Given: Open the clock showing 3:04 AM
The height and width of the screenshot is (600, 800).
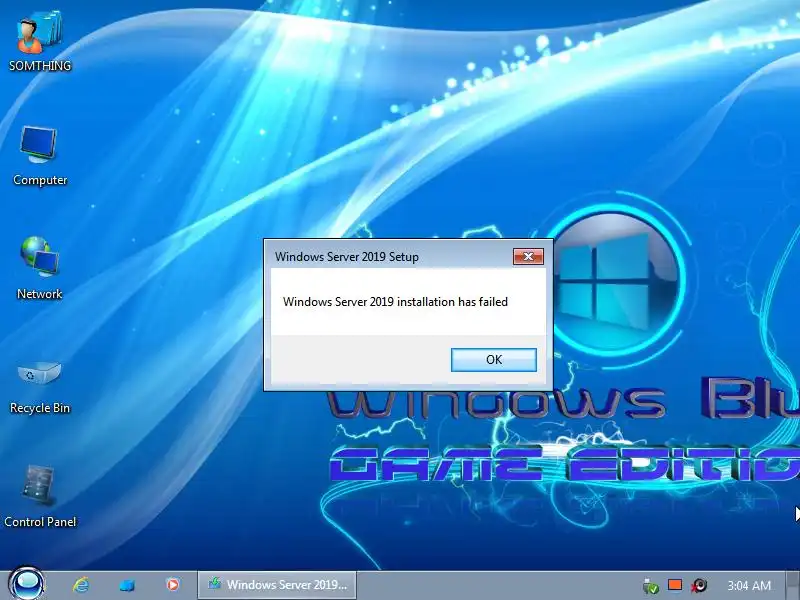Looking at the screenshot, I should tap(749, 585).
